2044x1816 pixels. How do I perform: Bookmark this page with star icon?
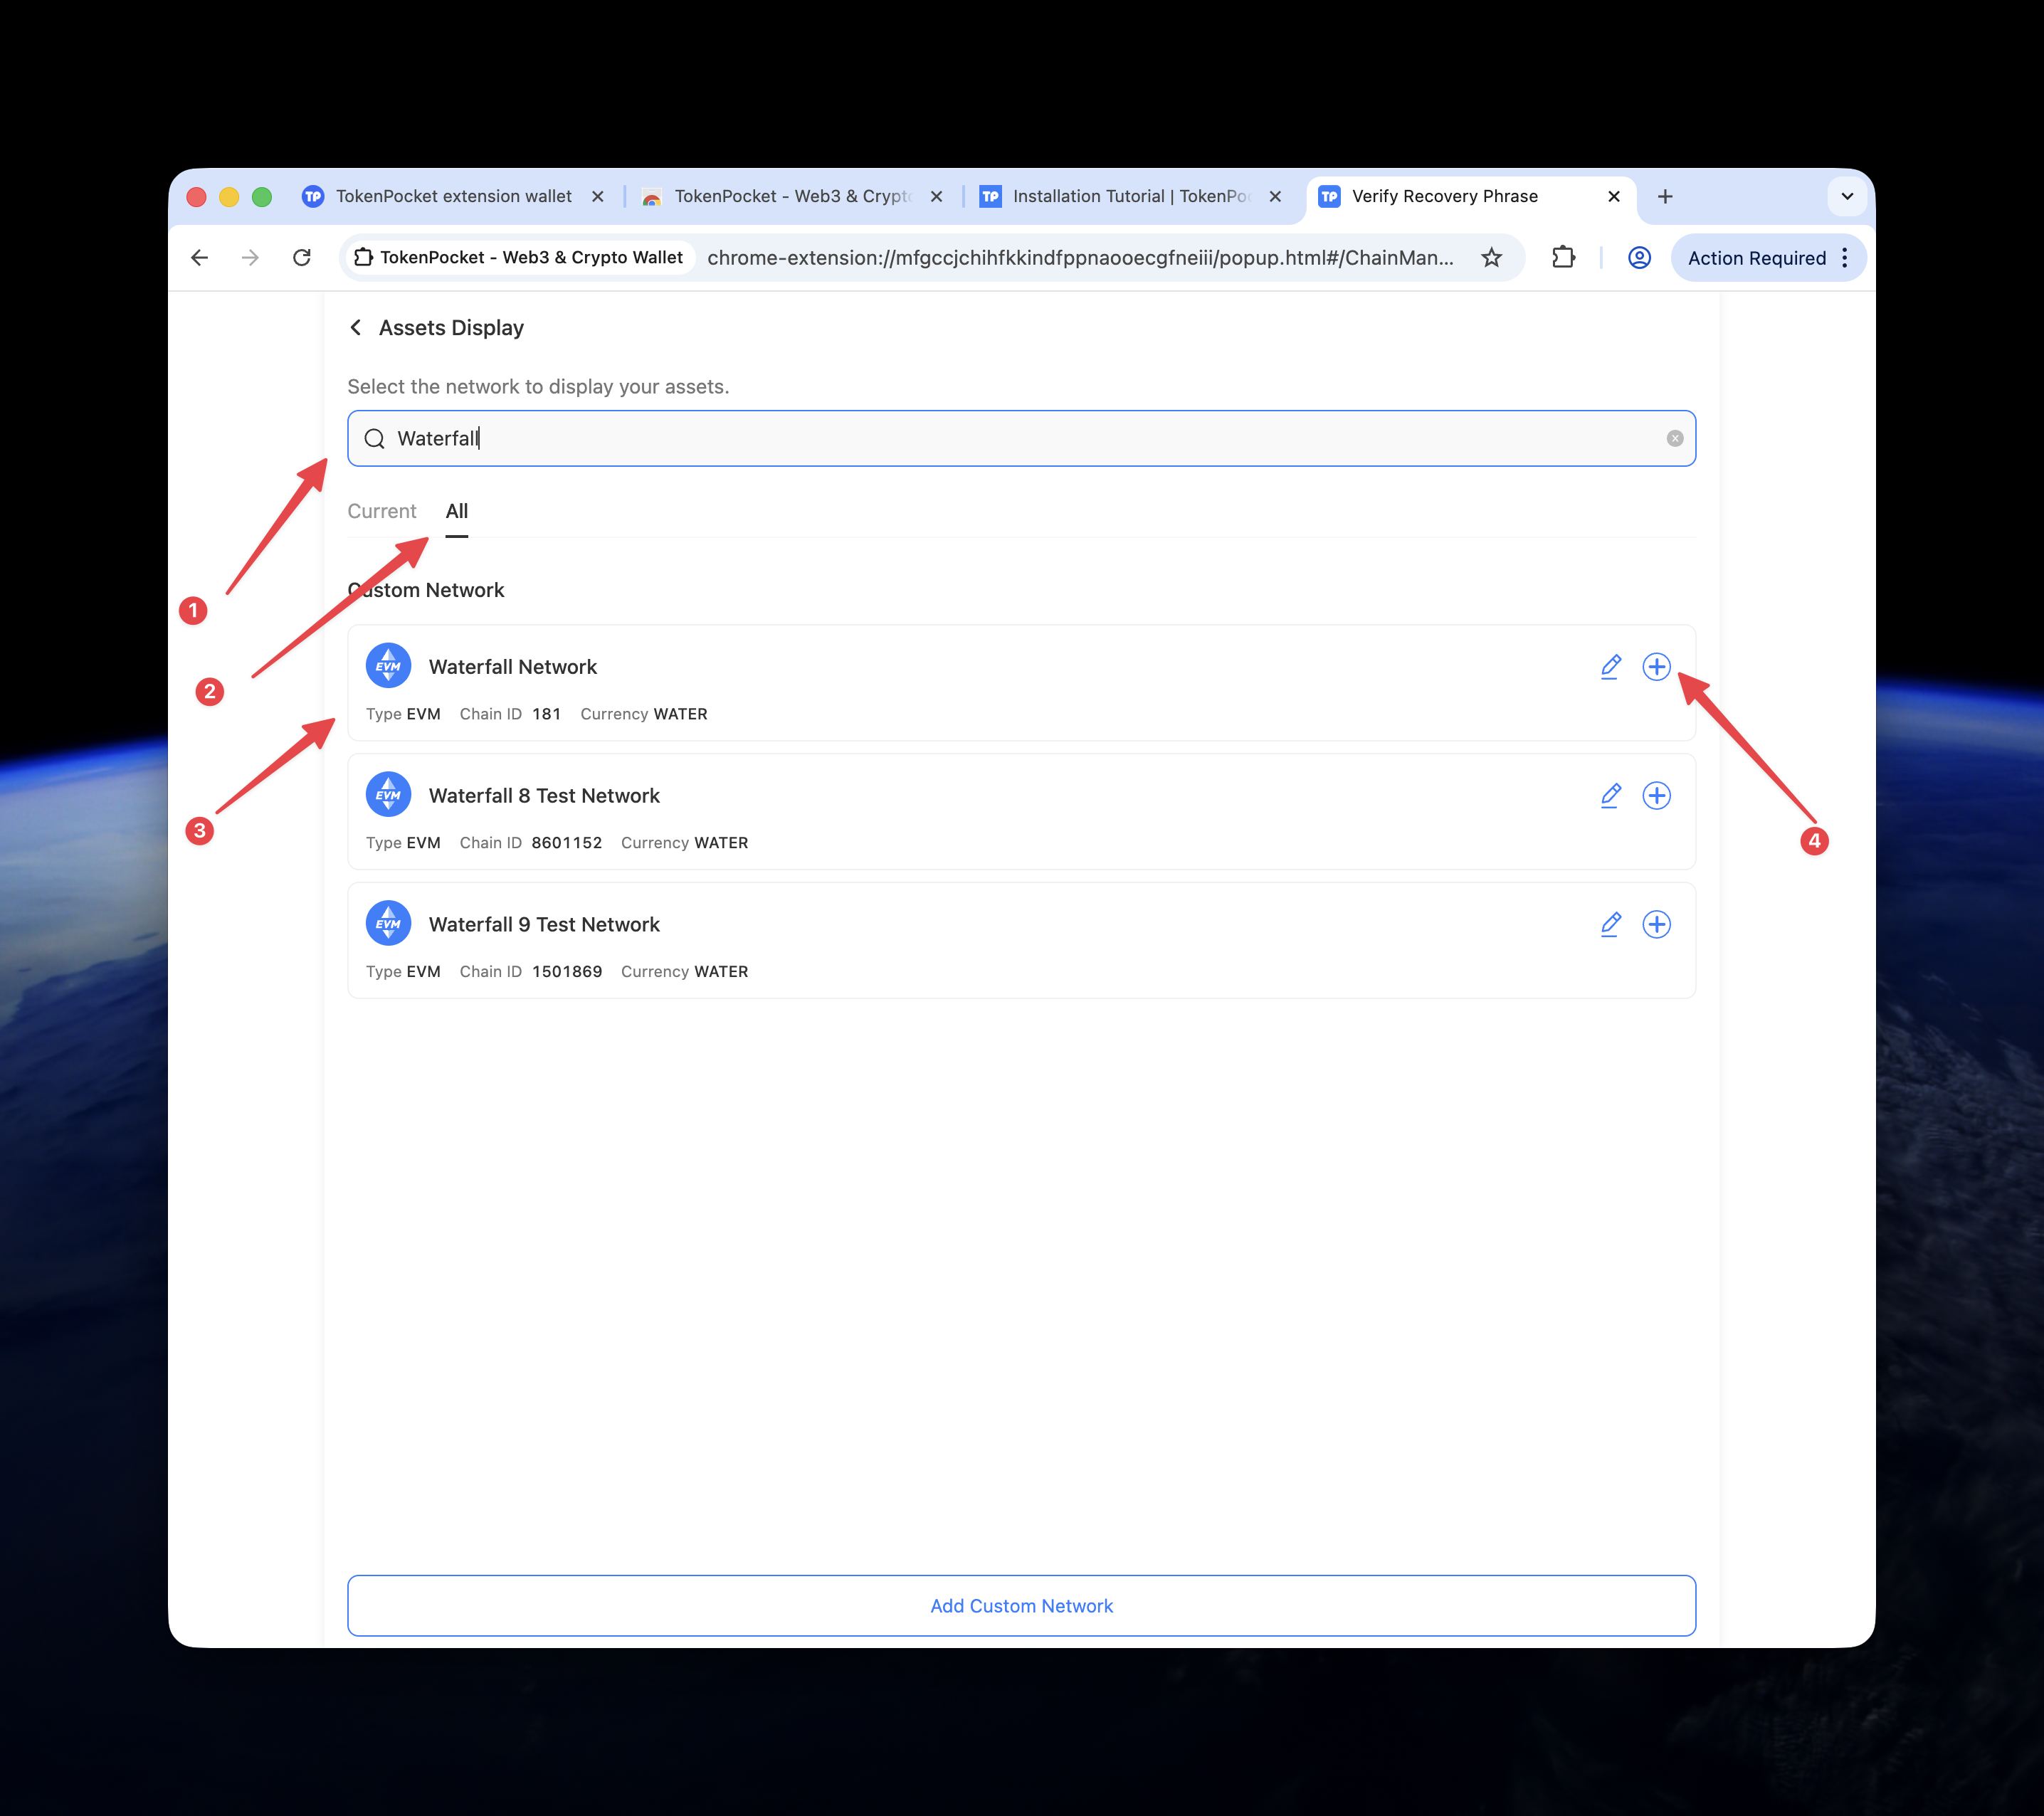click(1491, 258)
